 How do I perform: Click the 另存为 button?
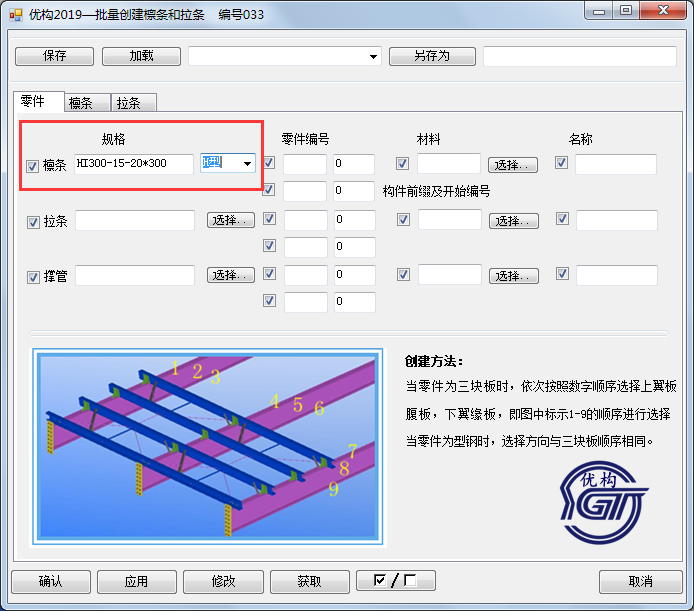[x=432, y=56]
